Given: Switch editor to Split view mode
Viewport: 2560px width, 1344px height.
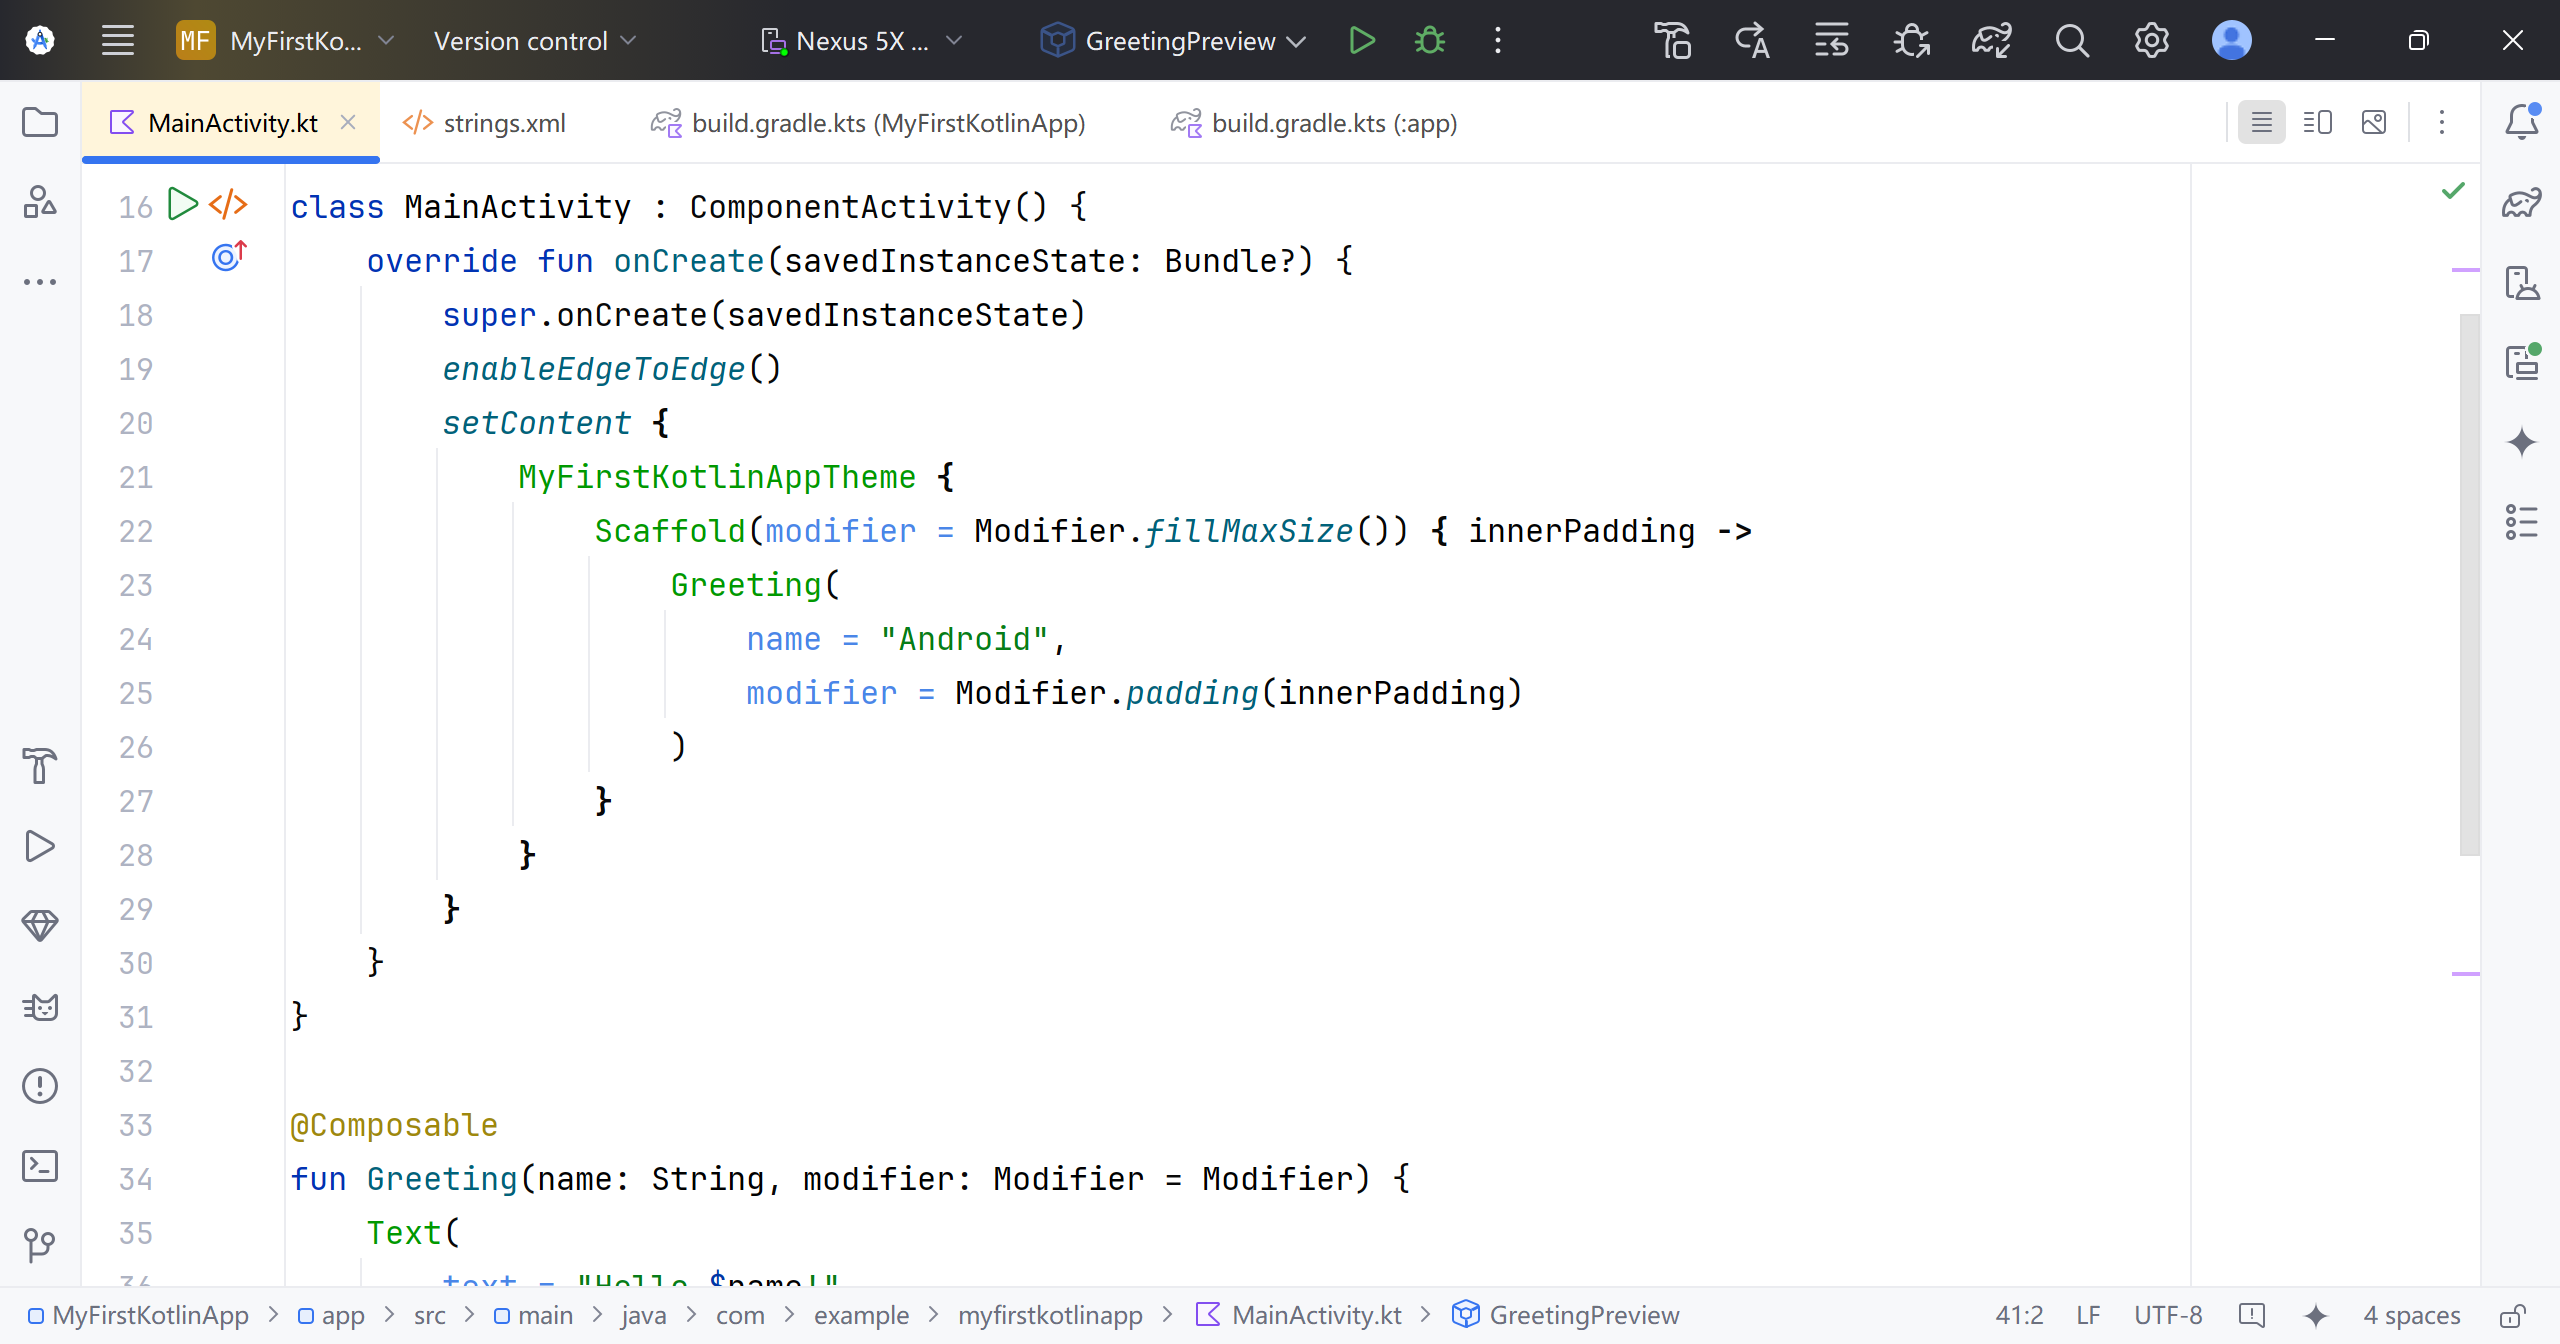Looking at the screenshot, I should (x=2317, y=123).
